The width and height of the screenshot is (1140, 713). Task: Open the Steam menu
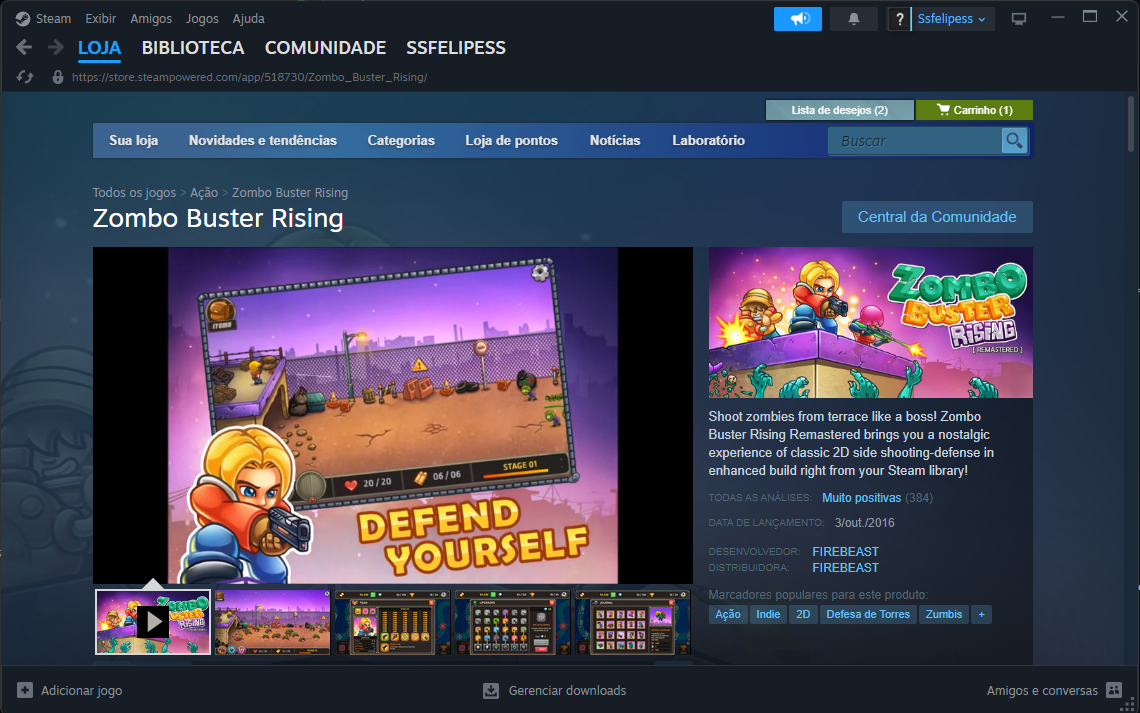coord(53,19)
